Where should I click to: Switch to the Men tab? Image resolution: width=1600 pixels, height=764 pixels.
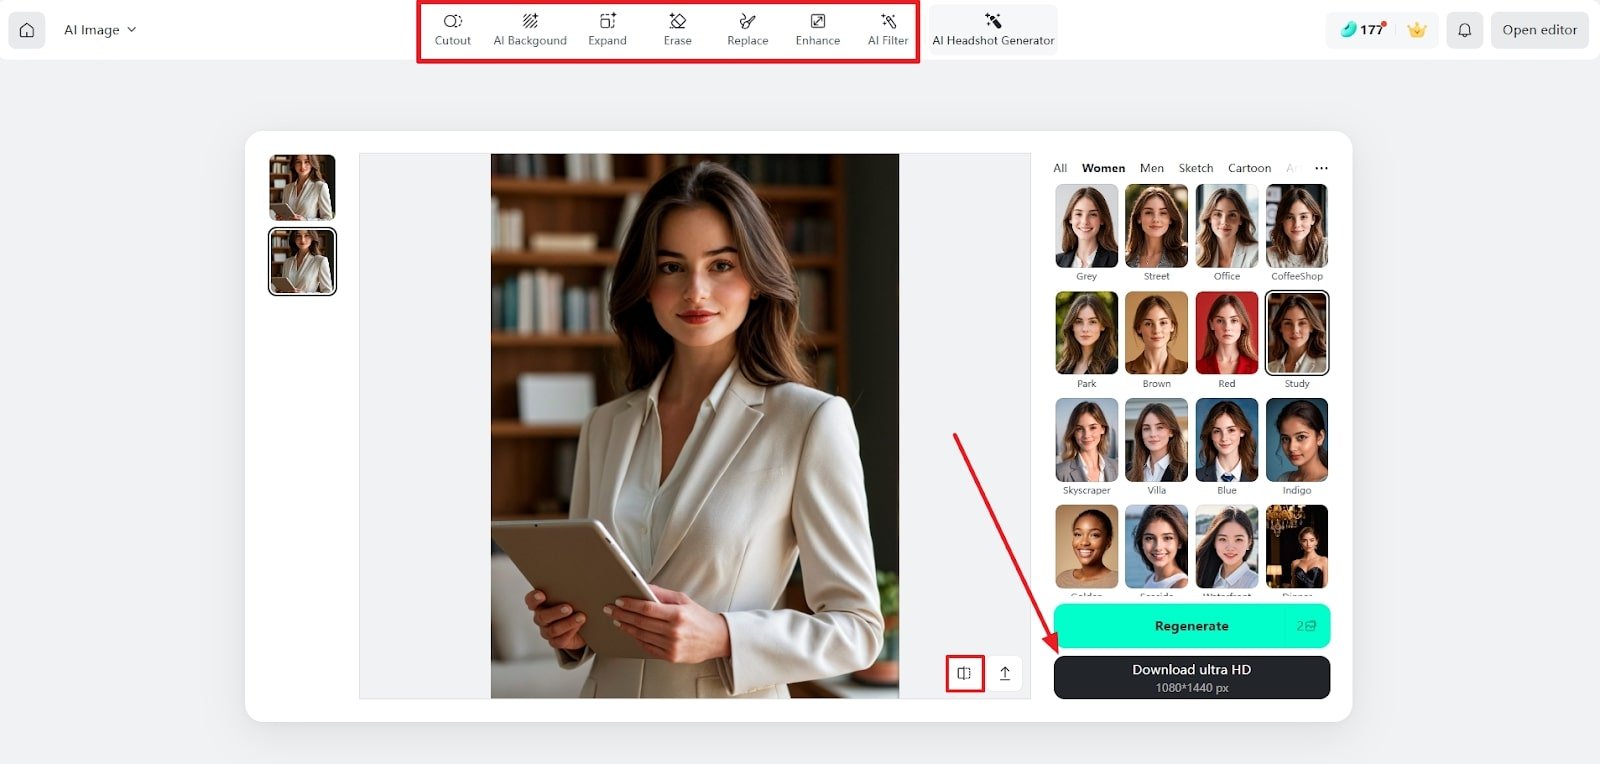coord(1151,168)
